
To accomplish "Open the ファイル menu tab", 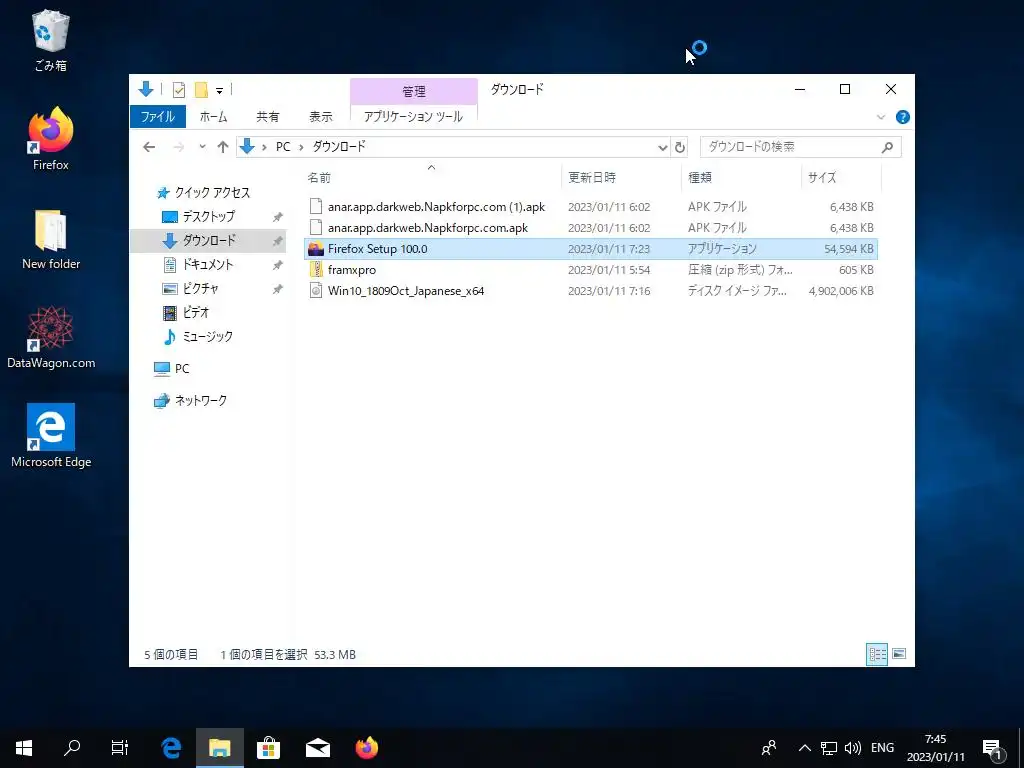I will [x=157, y=116].
